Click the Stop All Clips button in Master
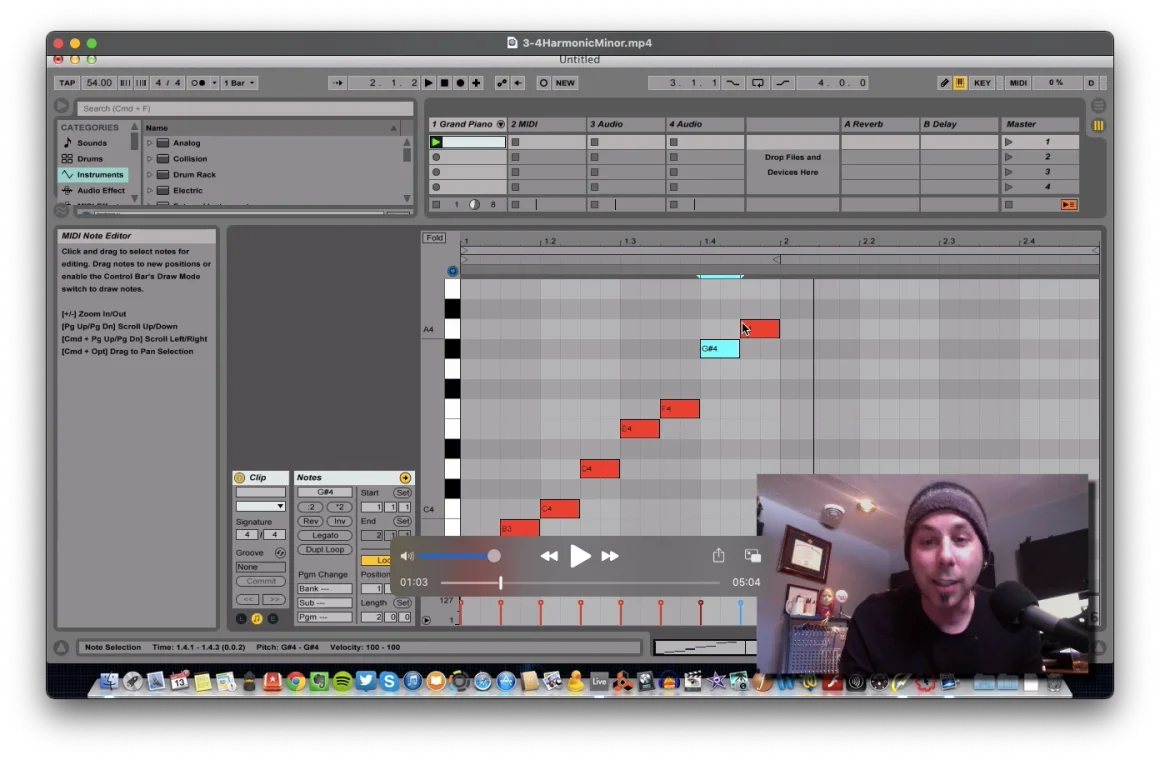The image size is (1160, 760). 1008,204
